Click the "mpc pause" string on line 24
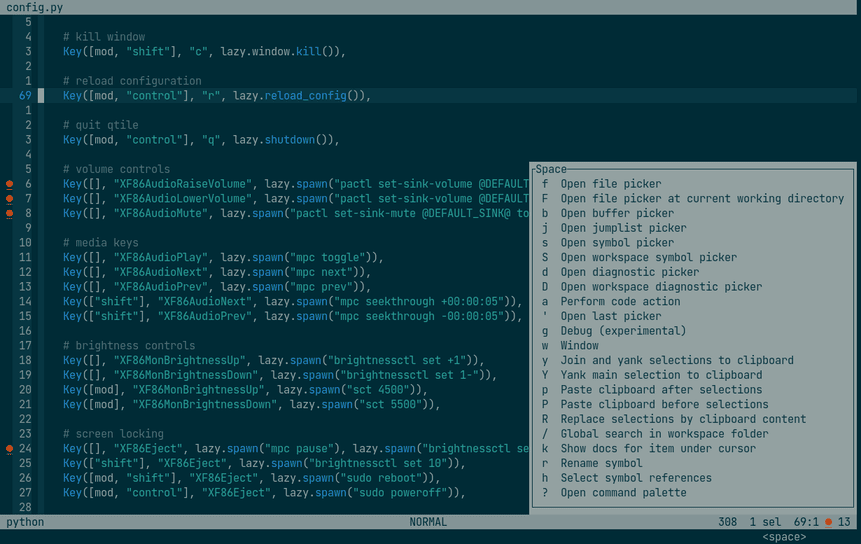 (x=299, y=448)
